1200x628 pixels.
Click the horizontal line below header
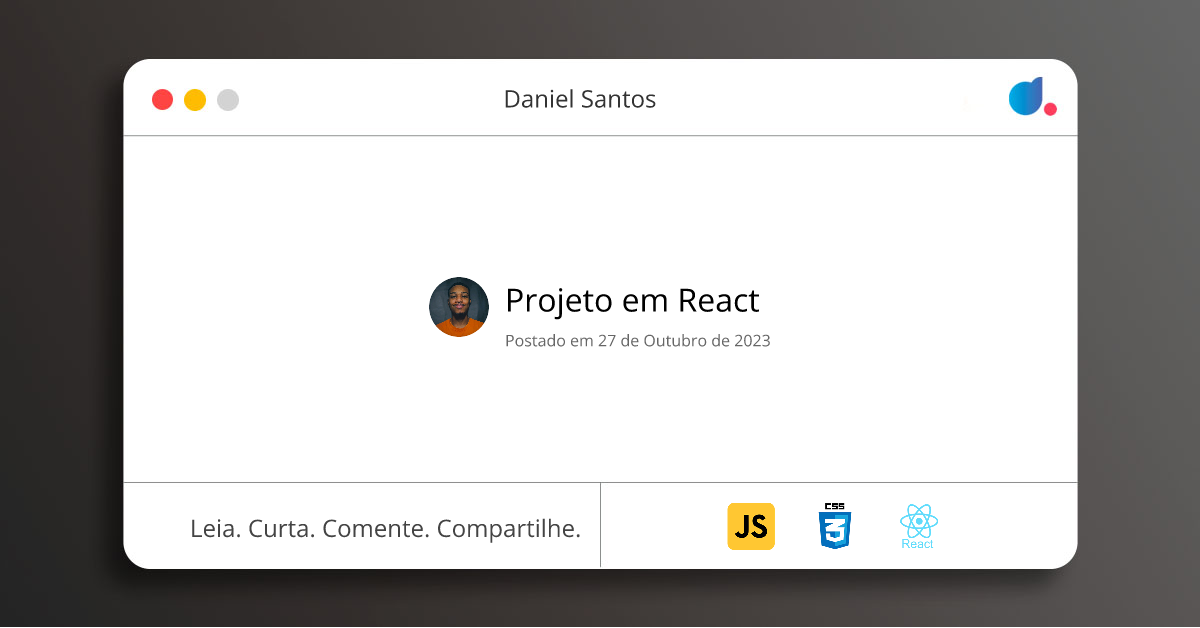(x=600, y=135)
